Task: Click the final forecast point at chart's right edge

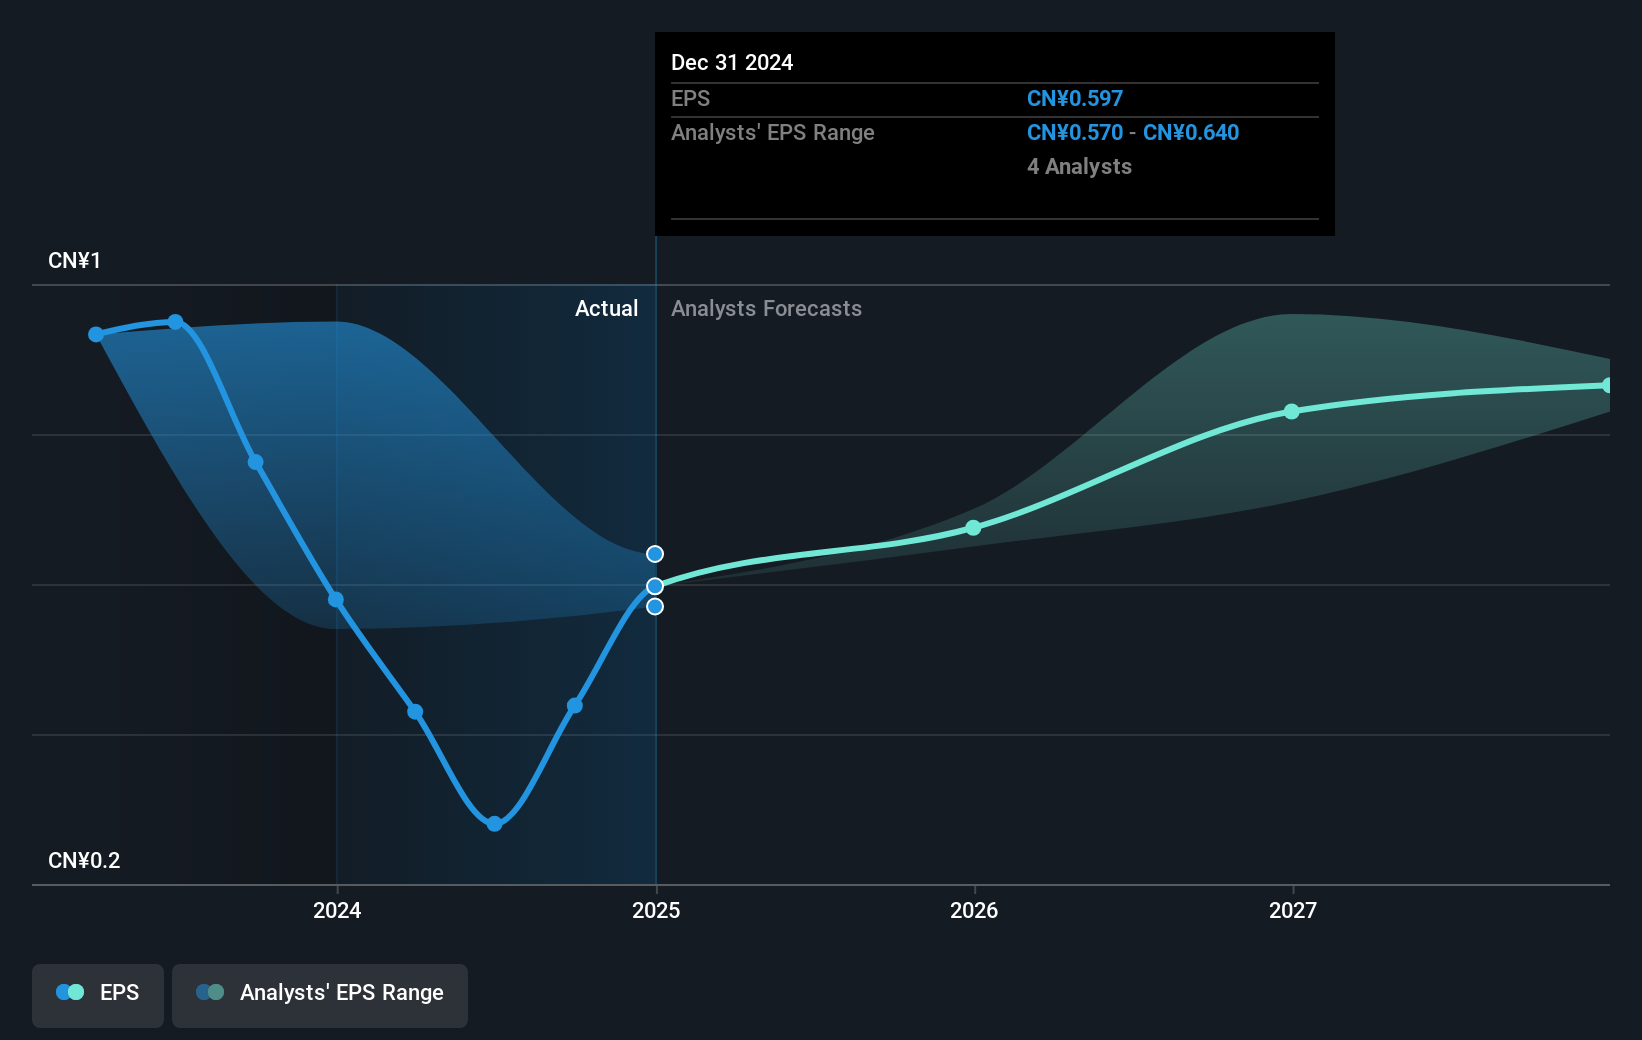Action: click(1607, 385)
